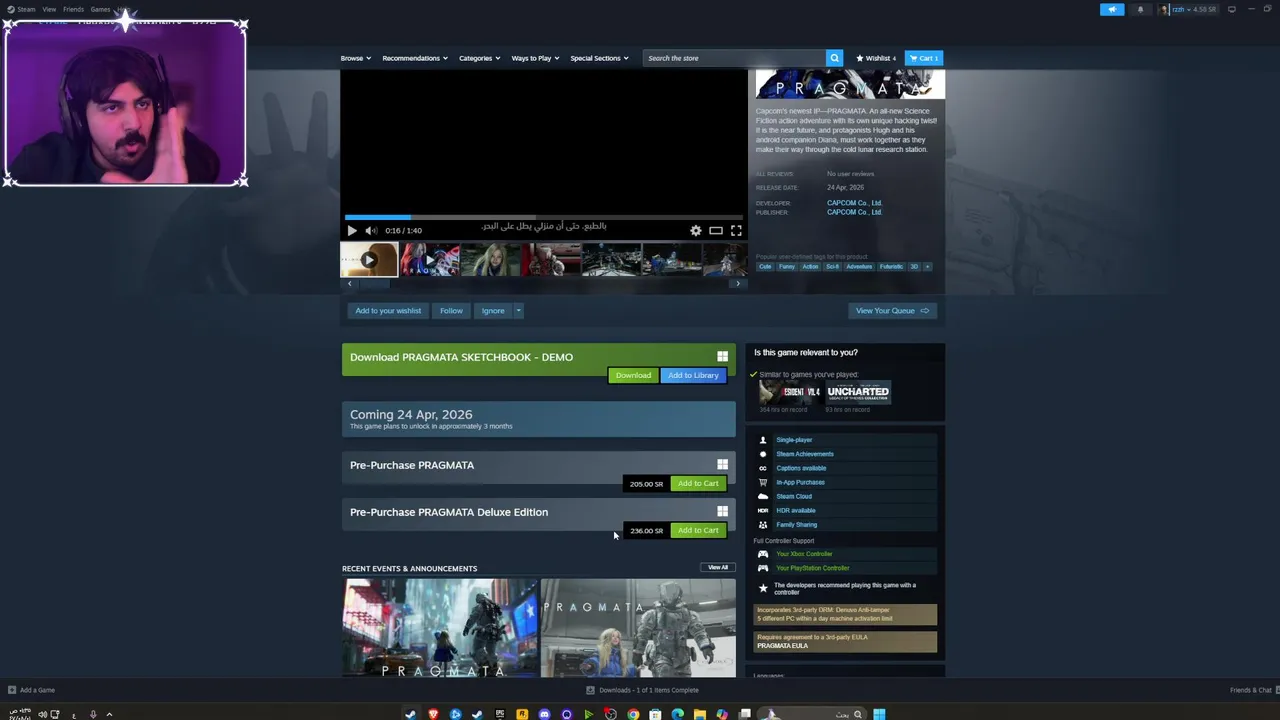Open video player settings gear
Viewport: 1280px width, 720px height.
696,230
